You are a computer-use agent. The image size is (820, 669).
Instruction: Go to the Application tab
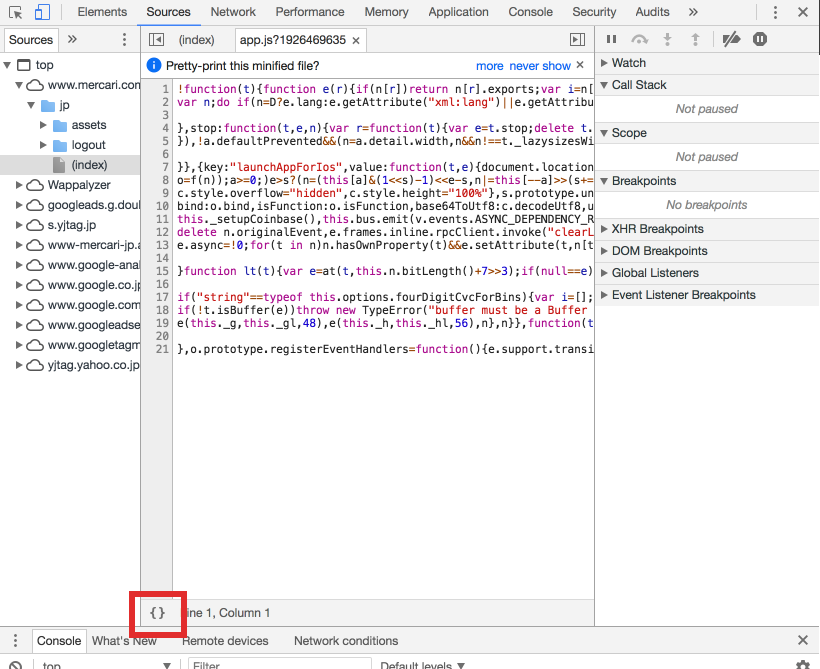pyautogui.click(x=458, y=12)
